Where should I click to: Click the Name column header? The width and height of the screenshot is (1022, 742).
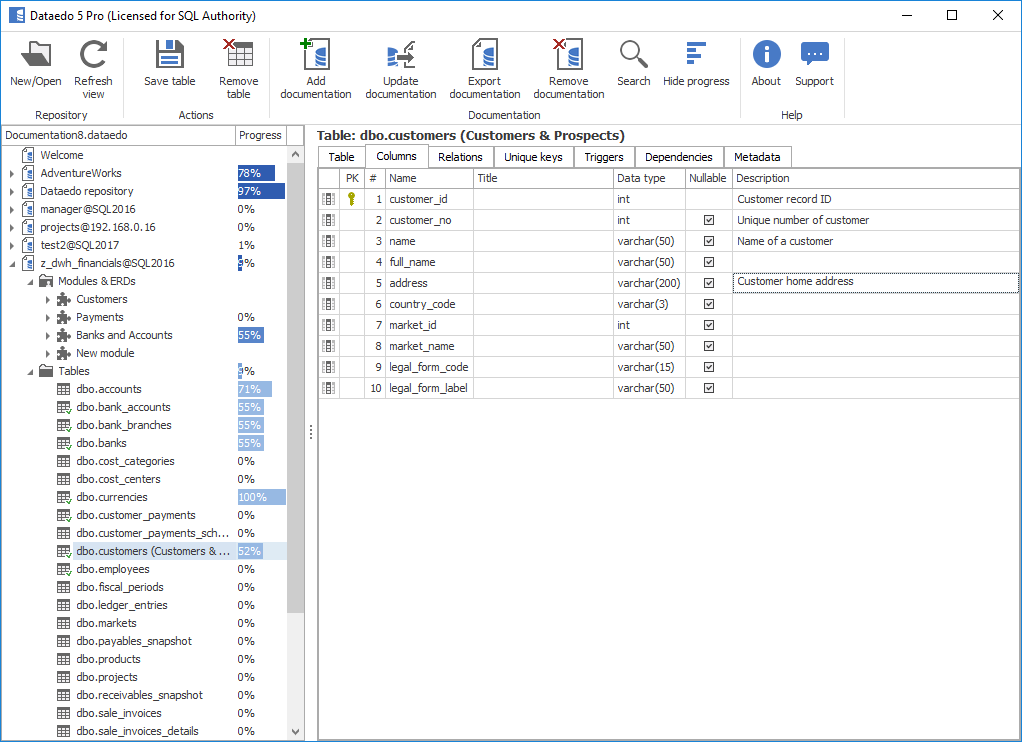429,178
